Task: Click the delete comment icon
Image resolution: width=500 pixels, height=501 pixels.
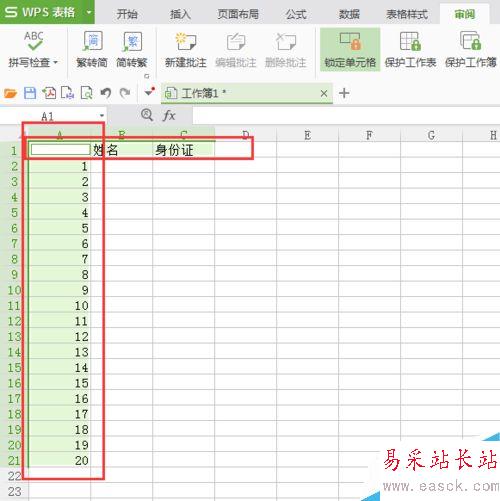Action: click(x=286, y=42)
